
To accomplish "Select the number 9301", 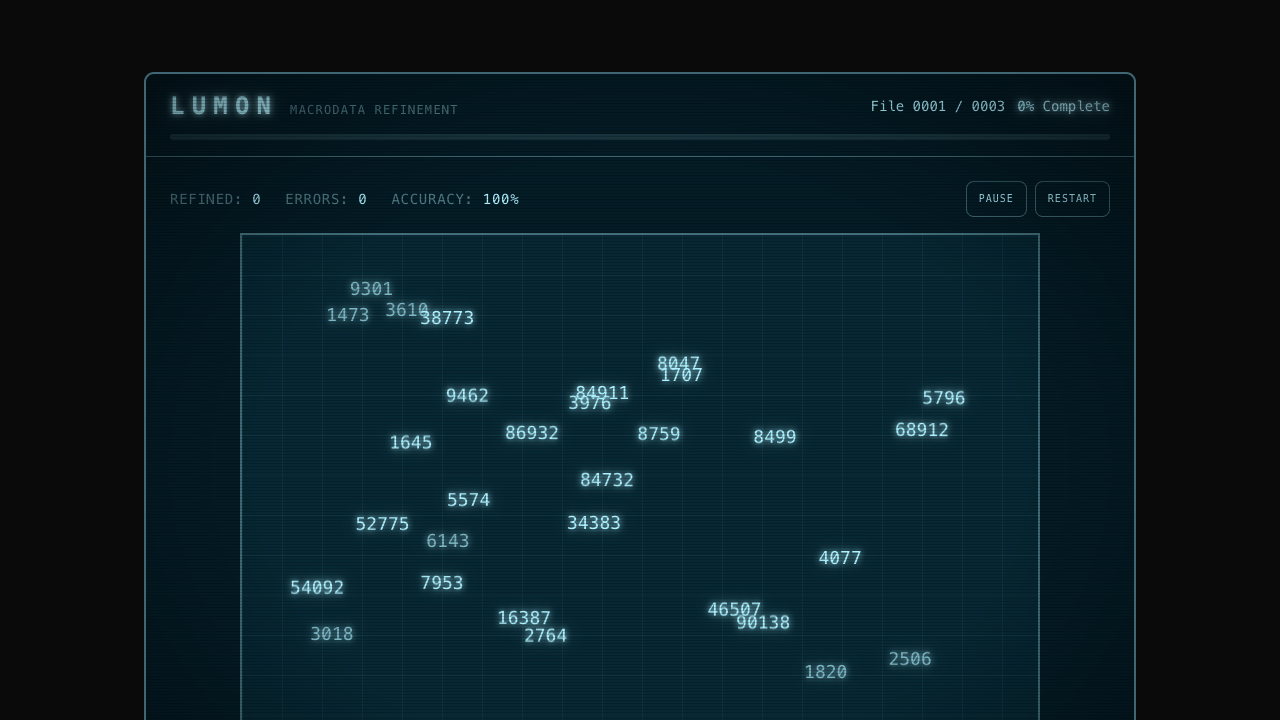I will point(371,289).
